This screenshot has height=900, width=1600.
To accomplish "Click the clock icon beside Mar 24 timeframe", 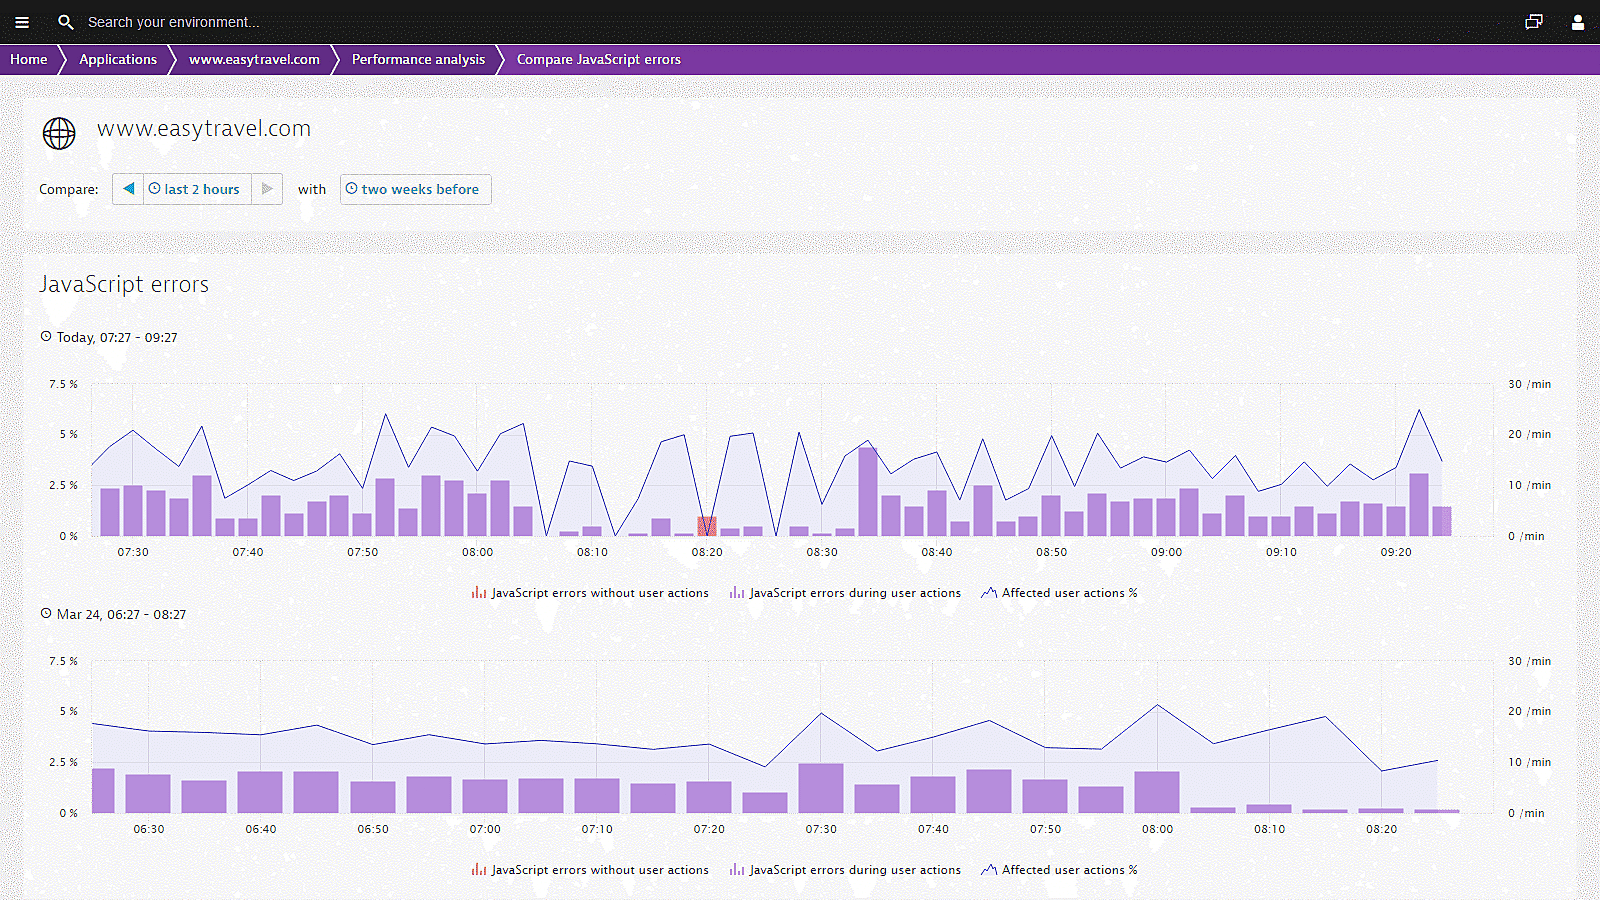I will tap(46, 614).
